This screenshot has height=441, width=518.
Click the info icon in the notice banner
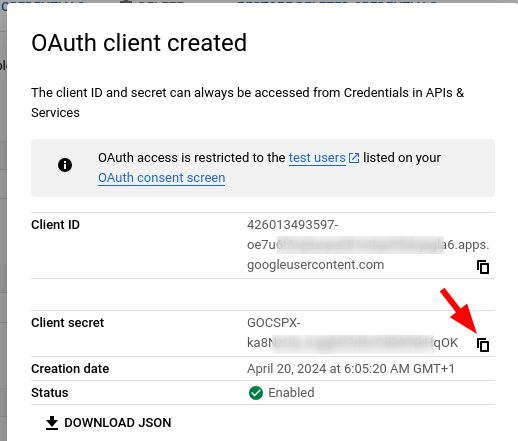pos(65,165)
